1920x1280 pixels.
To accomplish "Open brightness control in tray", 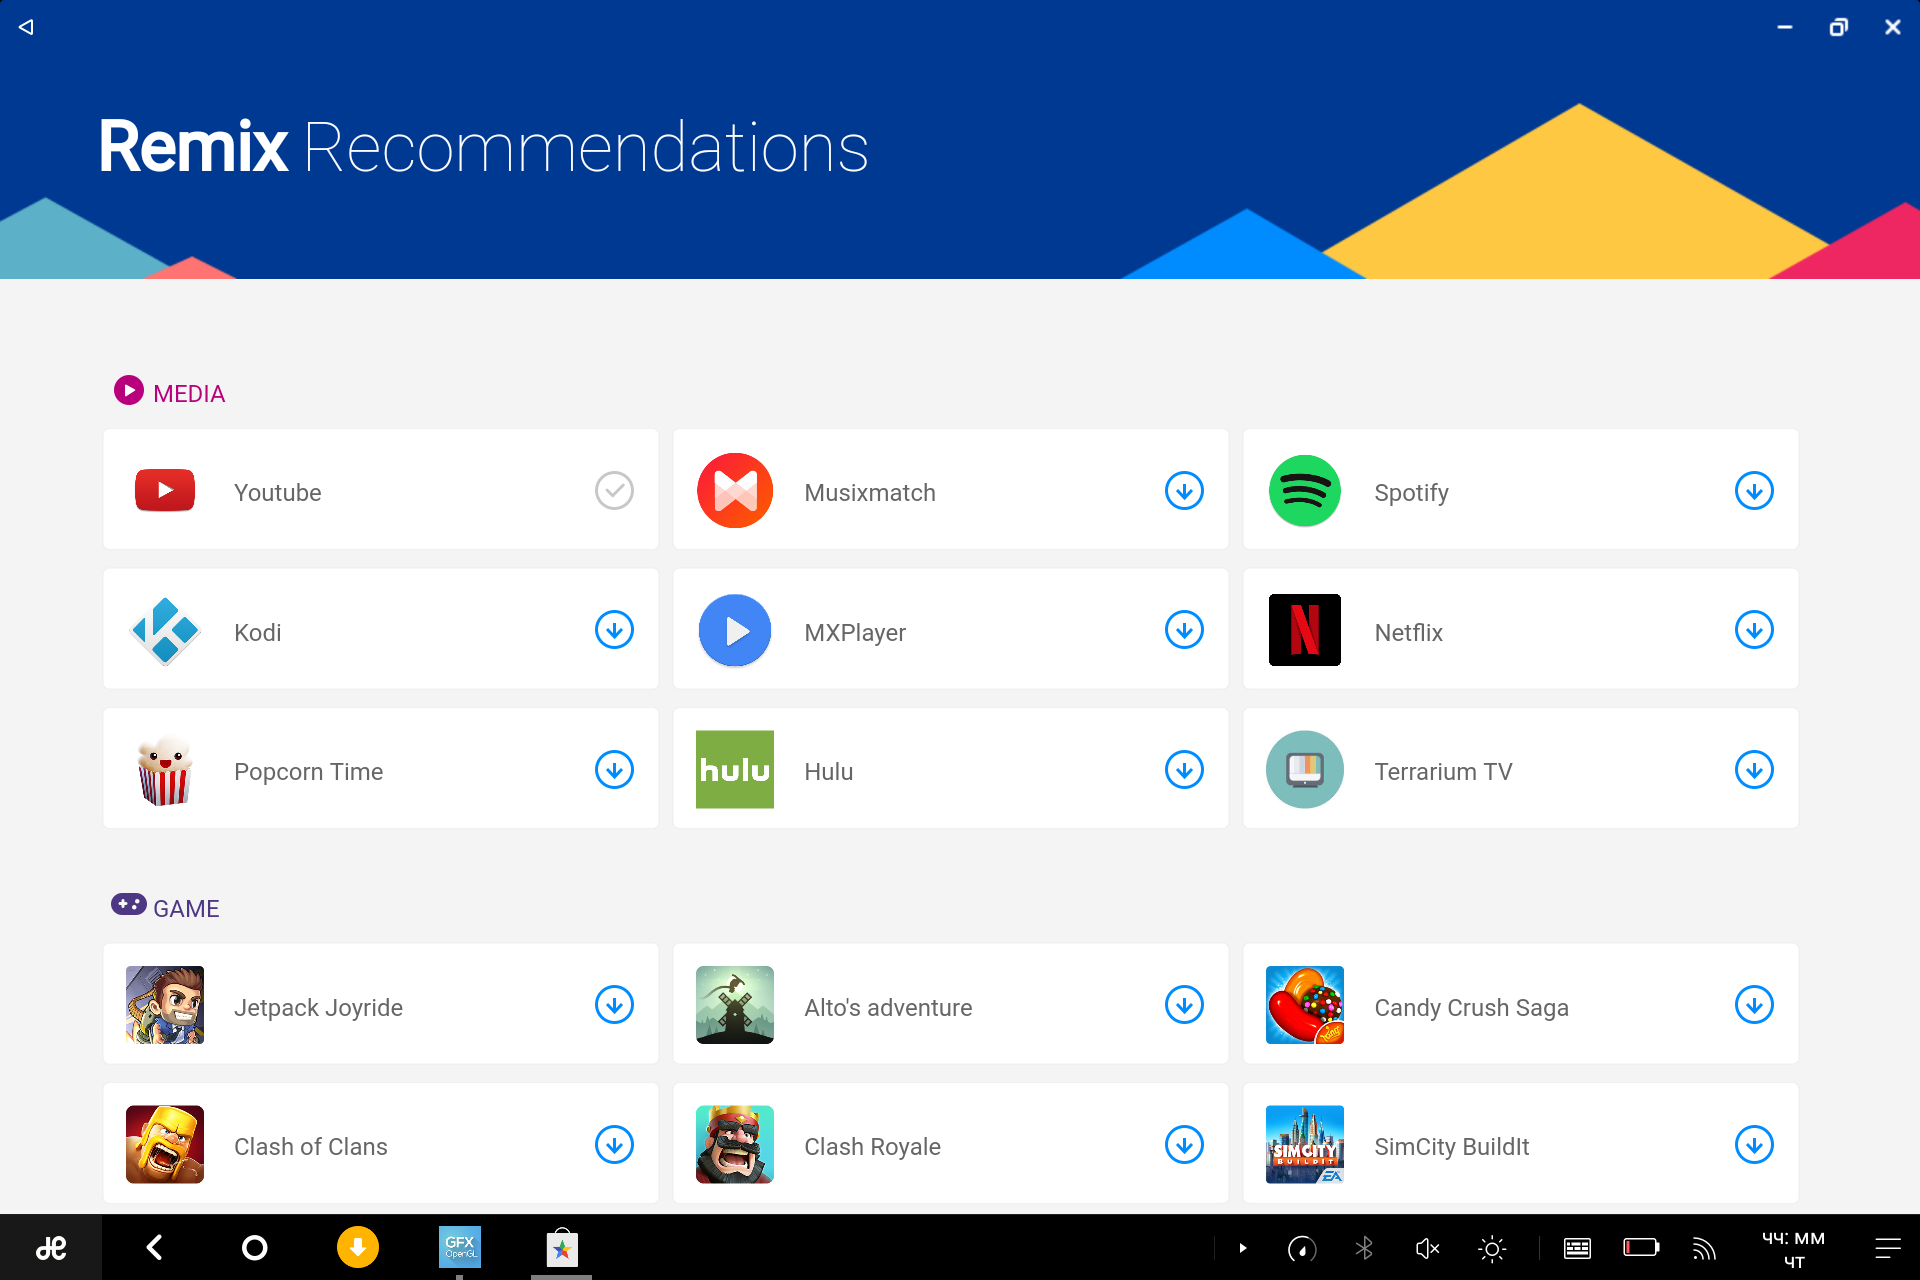I will pyautogui.click(x=1492, y=1248).
